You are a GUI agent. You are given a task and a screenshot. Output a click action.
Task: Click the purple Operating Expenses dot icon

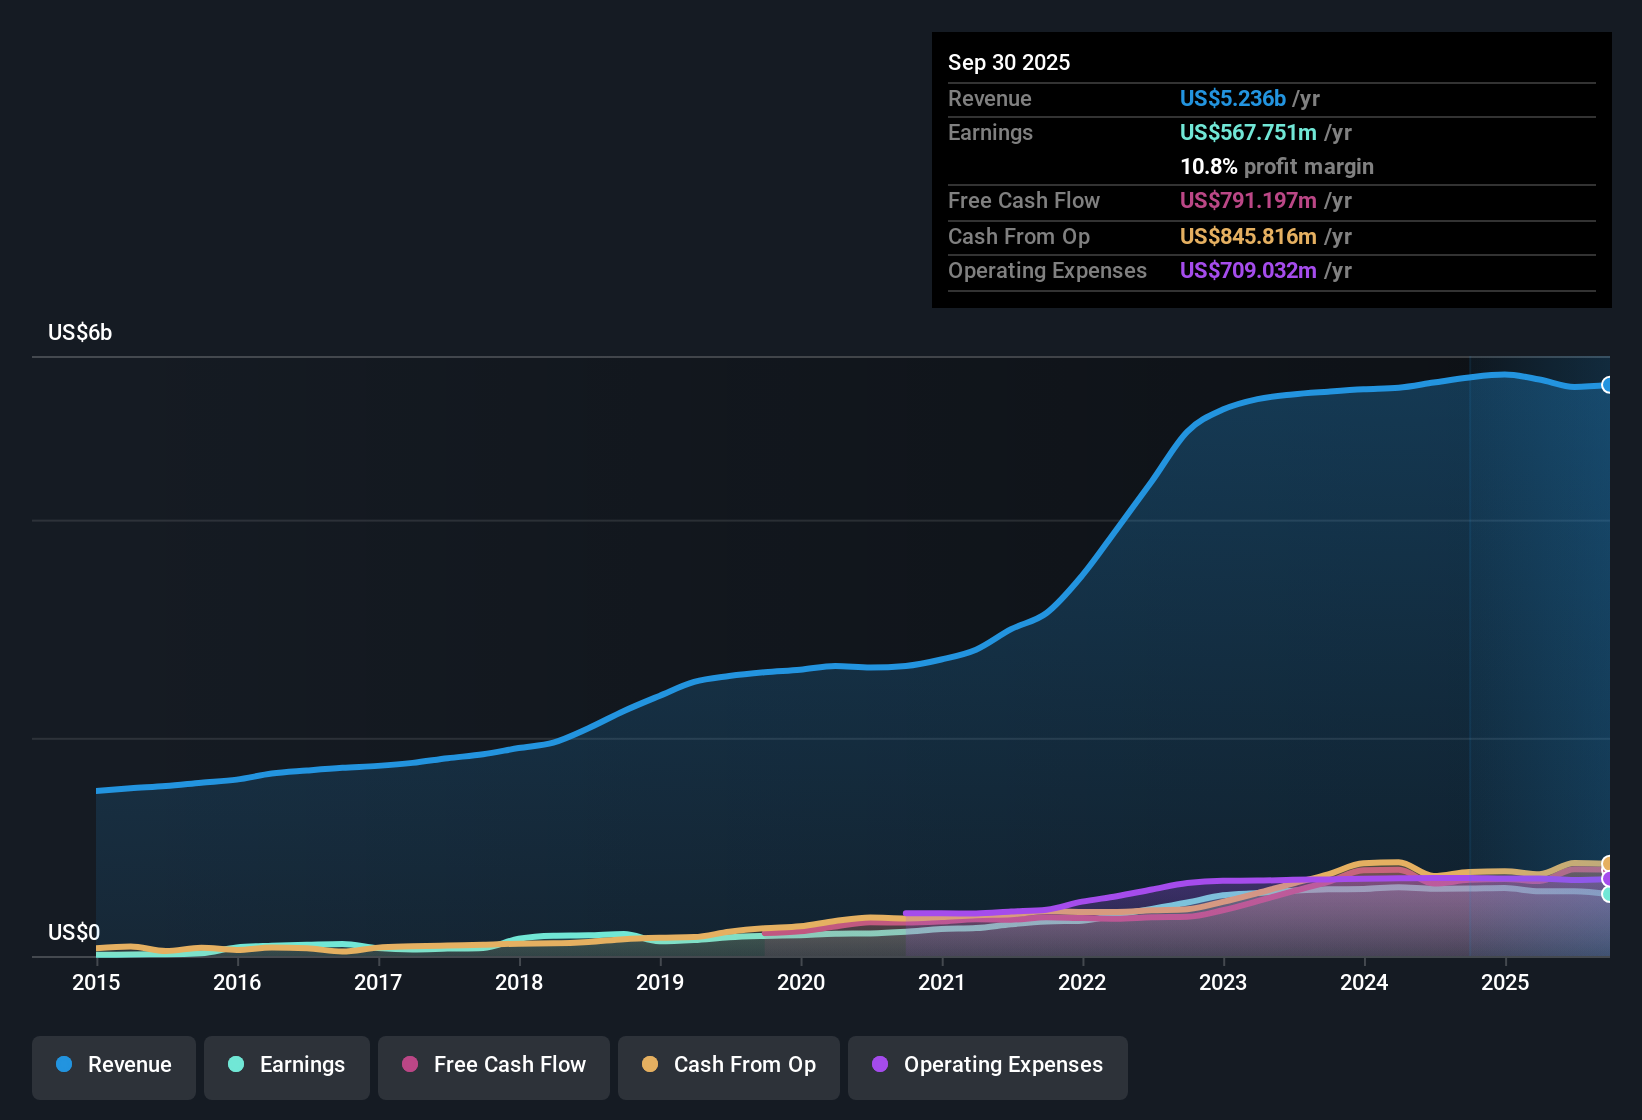tap(880, 1065)
